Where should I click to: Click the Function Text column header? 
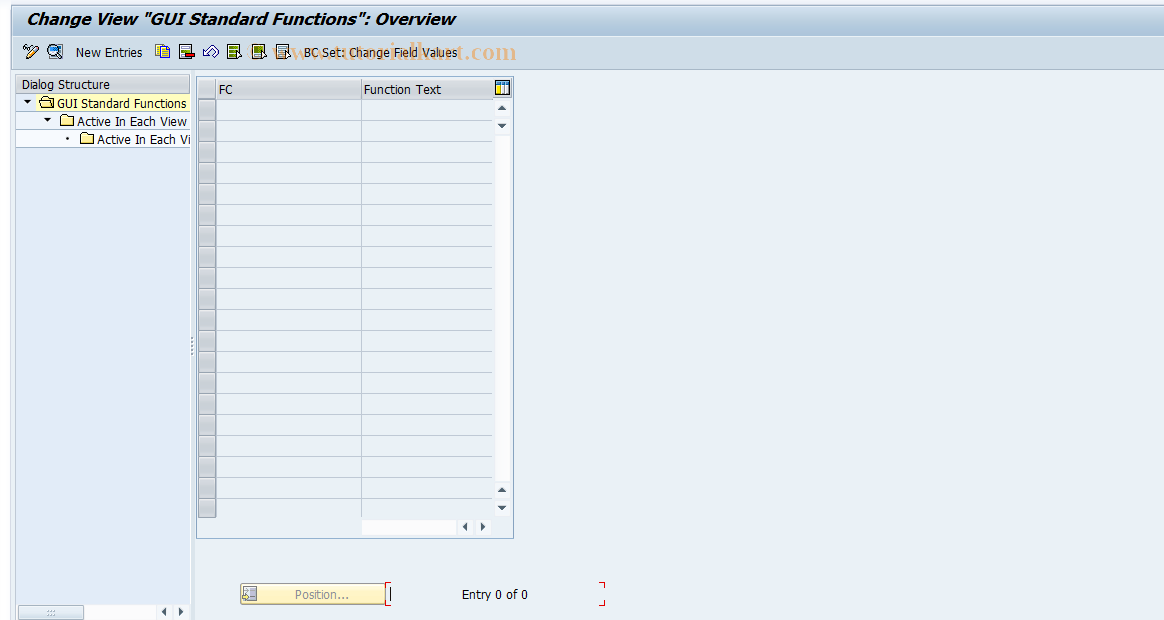[427, 89]
